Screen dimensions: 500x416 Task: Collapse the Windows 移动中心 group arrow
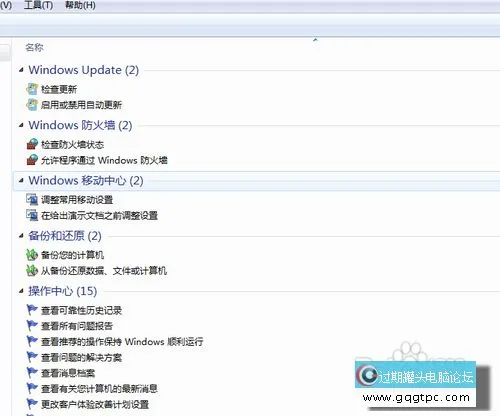pyautogui.click(x=21, y=181)
